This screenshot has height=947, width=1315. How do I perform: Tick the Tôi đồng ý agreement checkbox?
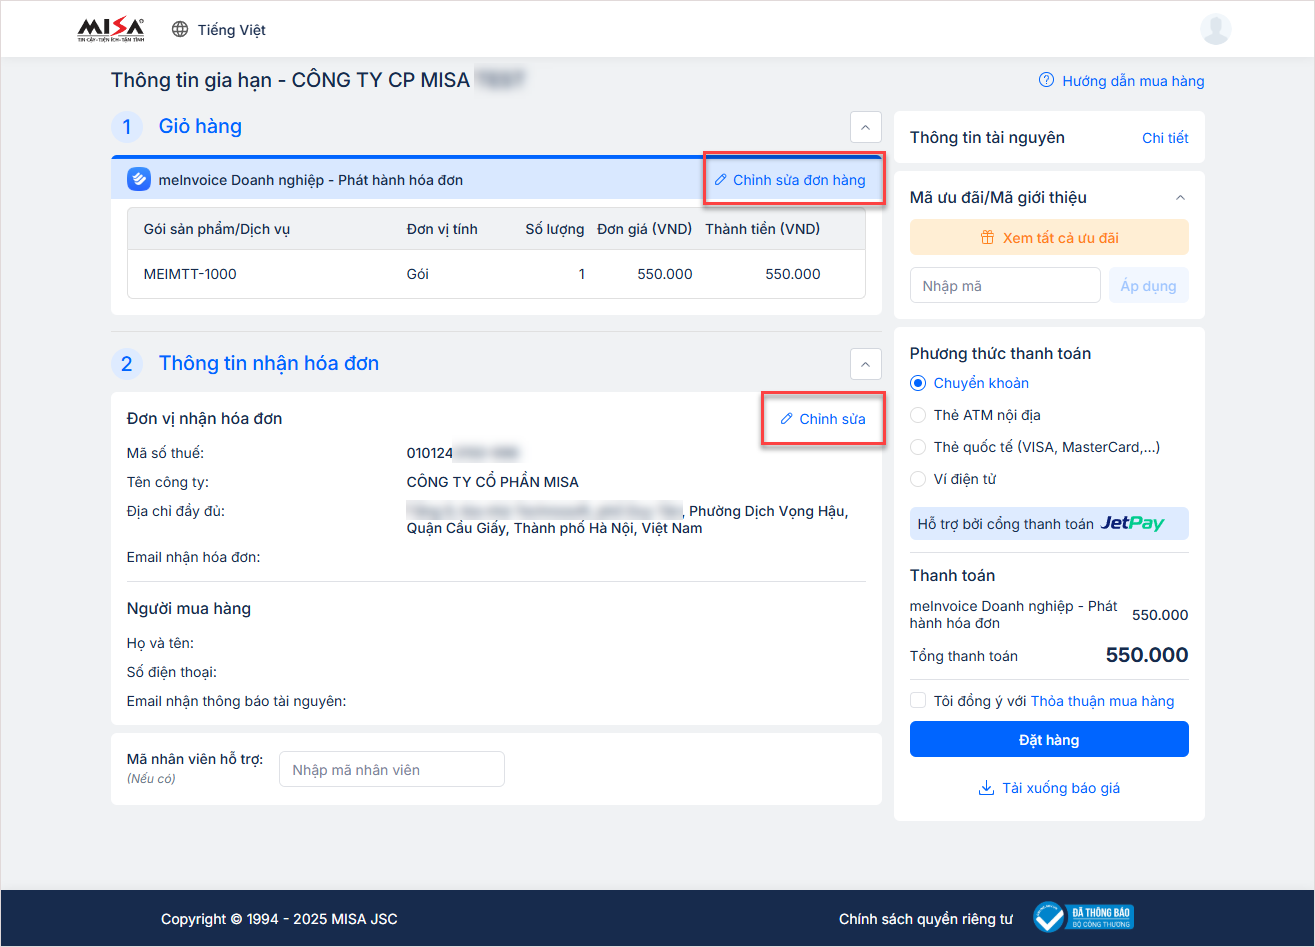tap(918, 701)
